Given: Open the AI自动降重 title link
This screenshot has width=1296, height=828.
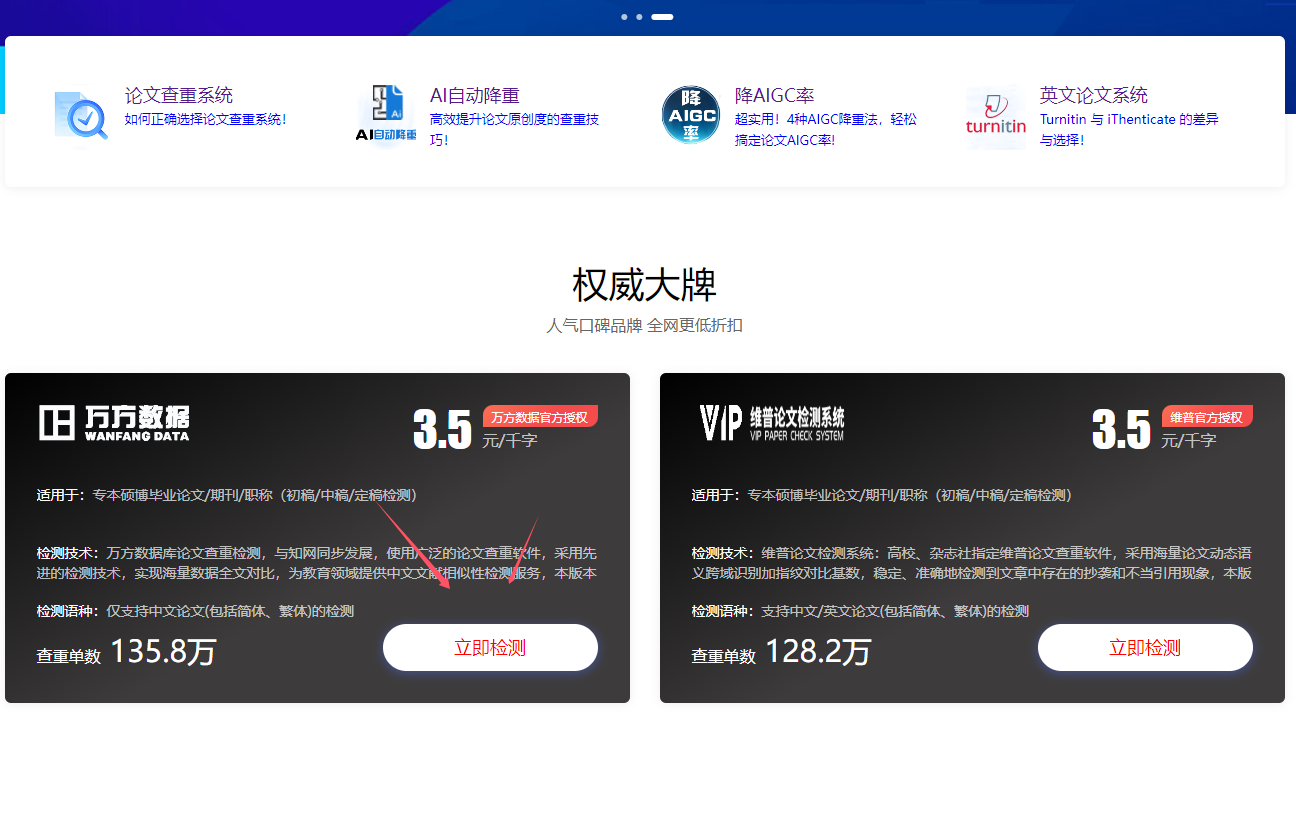Looking at the screenshot, I should [475, 95].
